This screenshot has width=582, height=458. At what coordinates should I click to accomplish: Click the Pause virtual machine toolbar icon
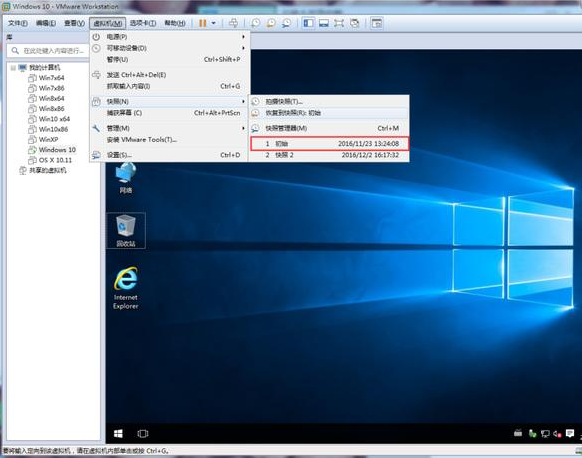coord(203,23)
